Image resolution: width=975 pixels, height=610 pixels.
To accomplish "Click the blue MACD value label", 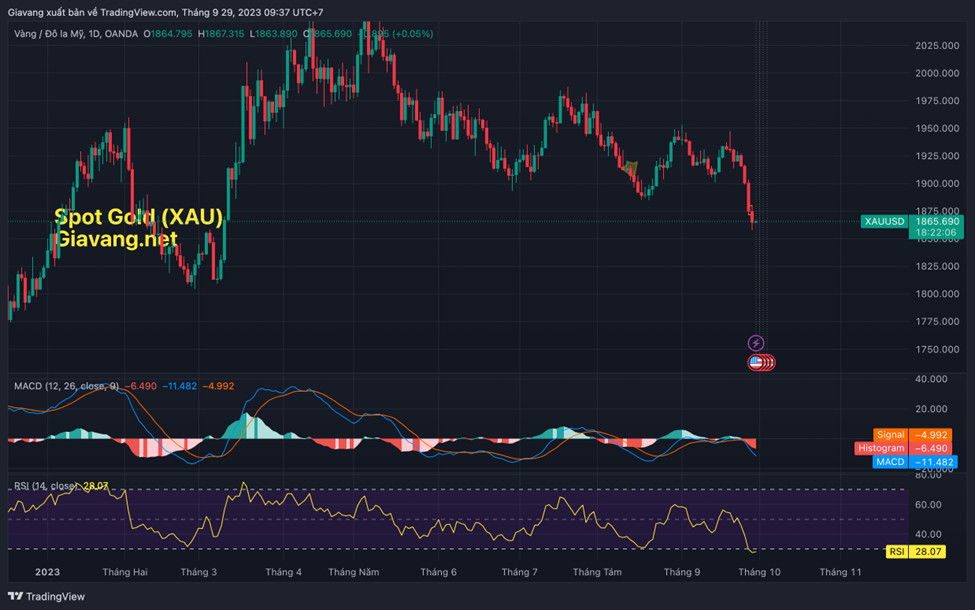I will [x=889, y=462].
